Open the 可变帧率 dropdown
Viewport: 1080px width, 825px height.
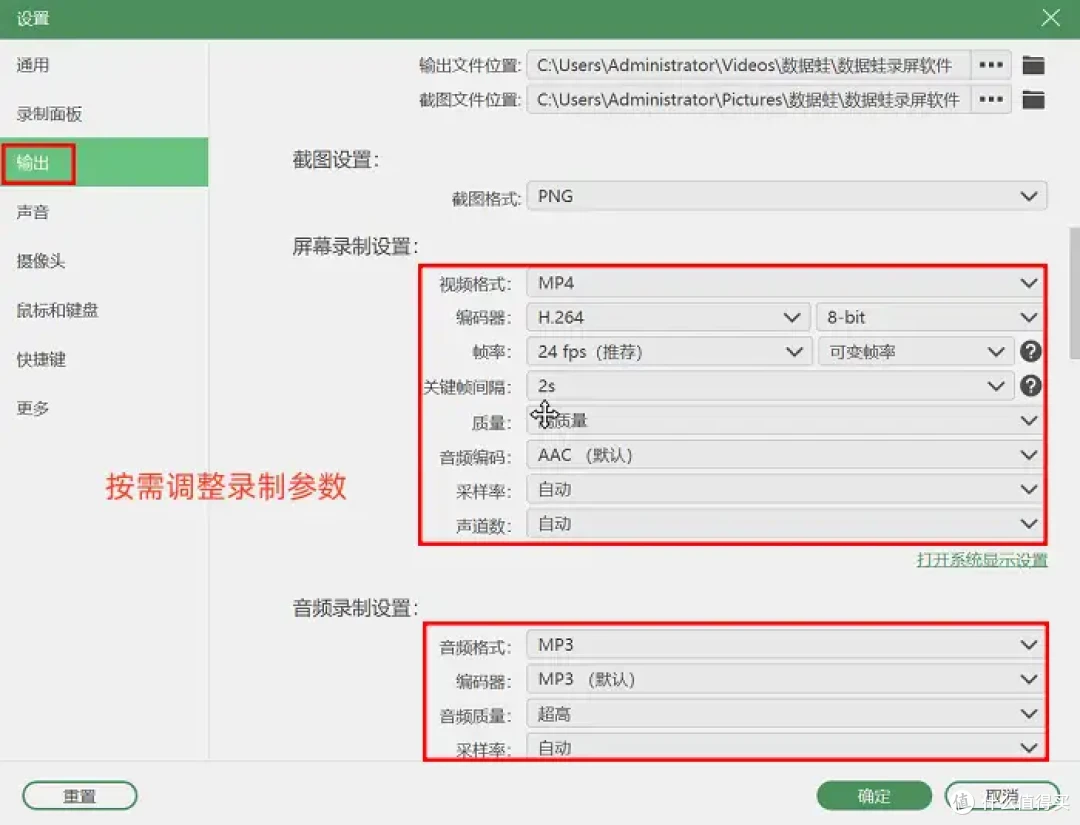[x=916, y=352]
